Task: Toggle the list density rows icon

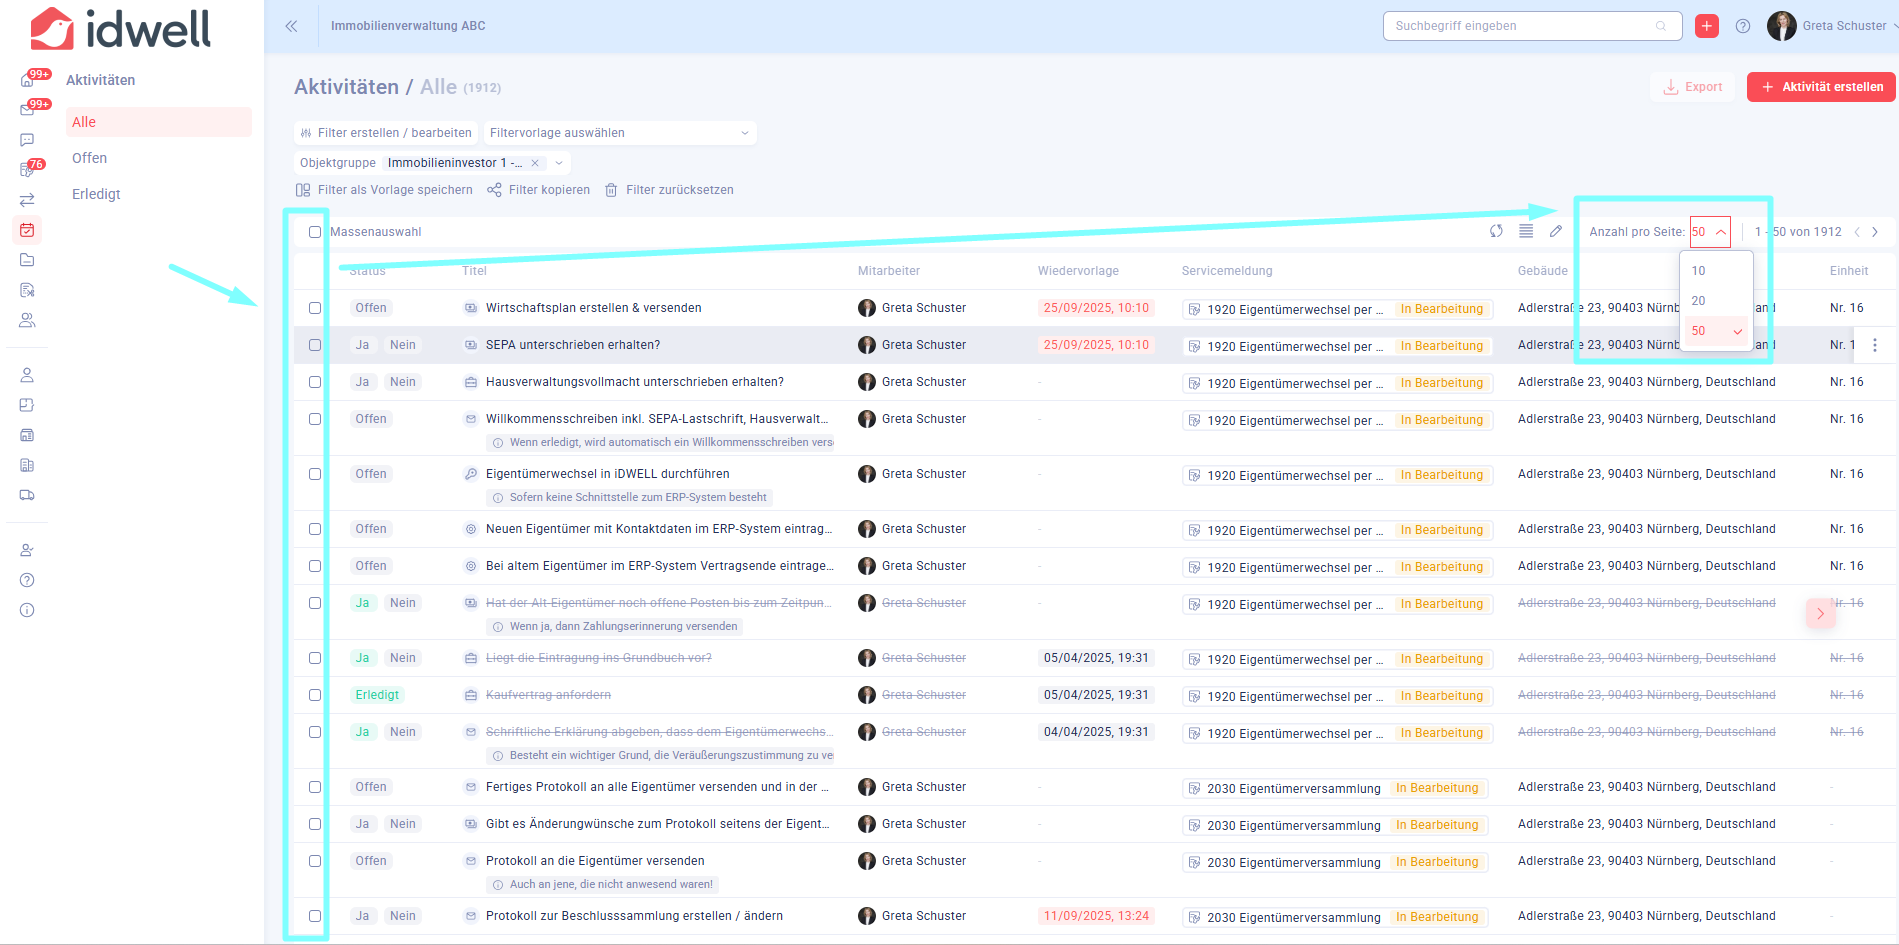Action: pos(1526,231)
